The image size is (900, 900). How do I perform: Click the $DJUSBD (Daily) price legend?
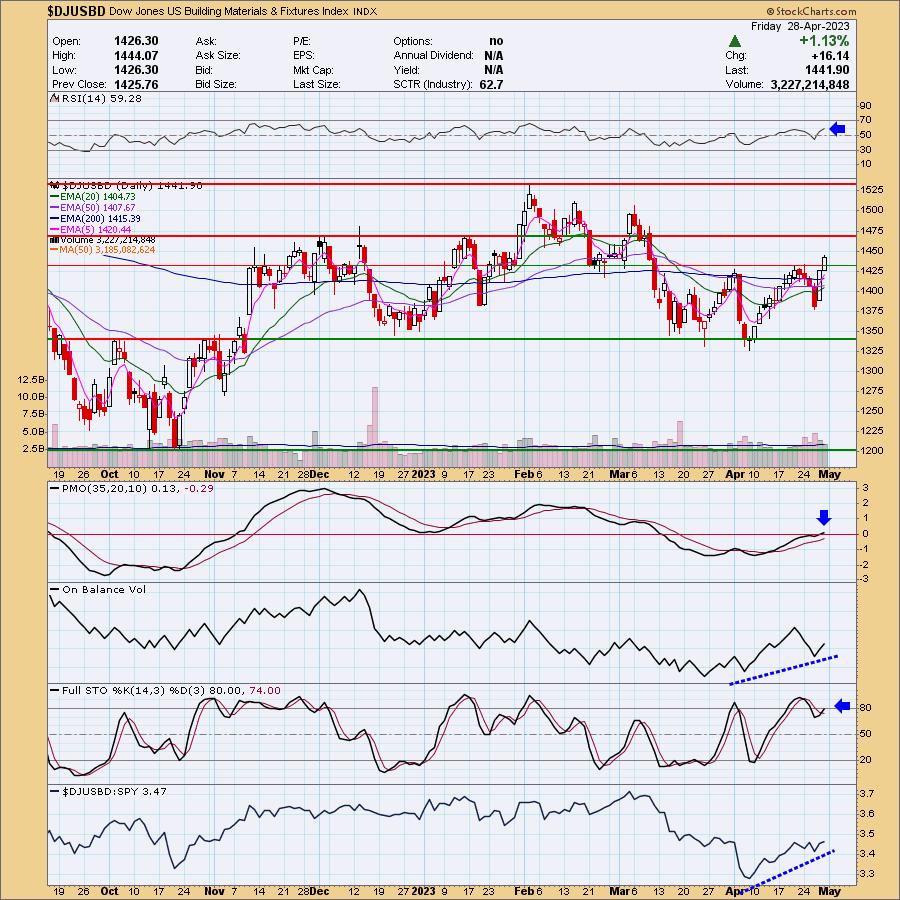[x=126, y=185]
